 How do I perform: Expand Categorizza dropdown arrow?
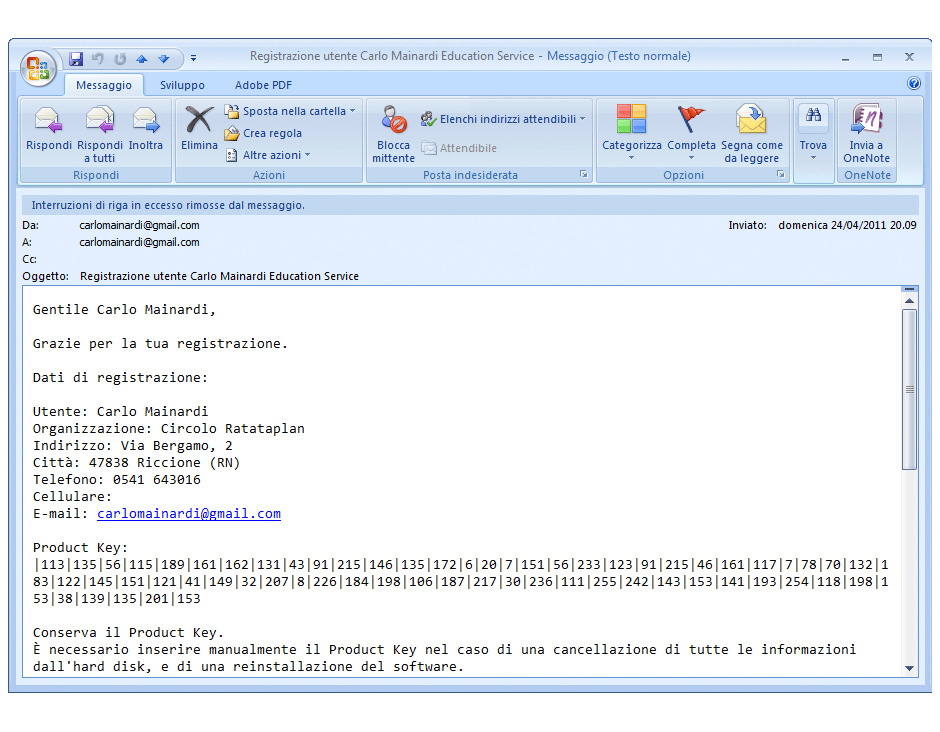point(631,158)
